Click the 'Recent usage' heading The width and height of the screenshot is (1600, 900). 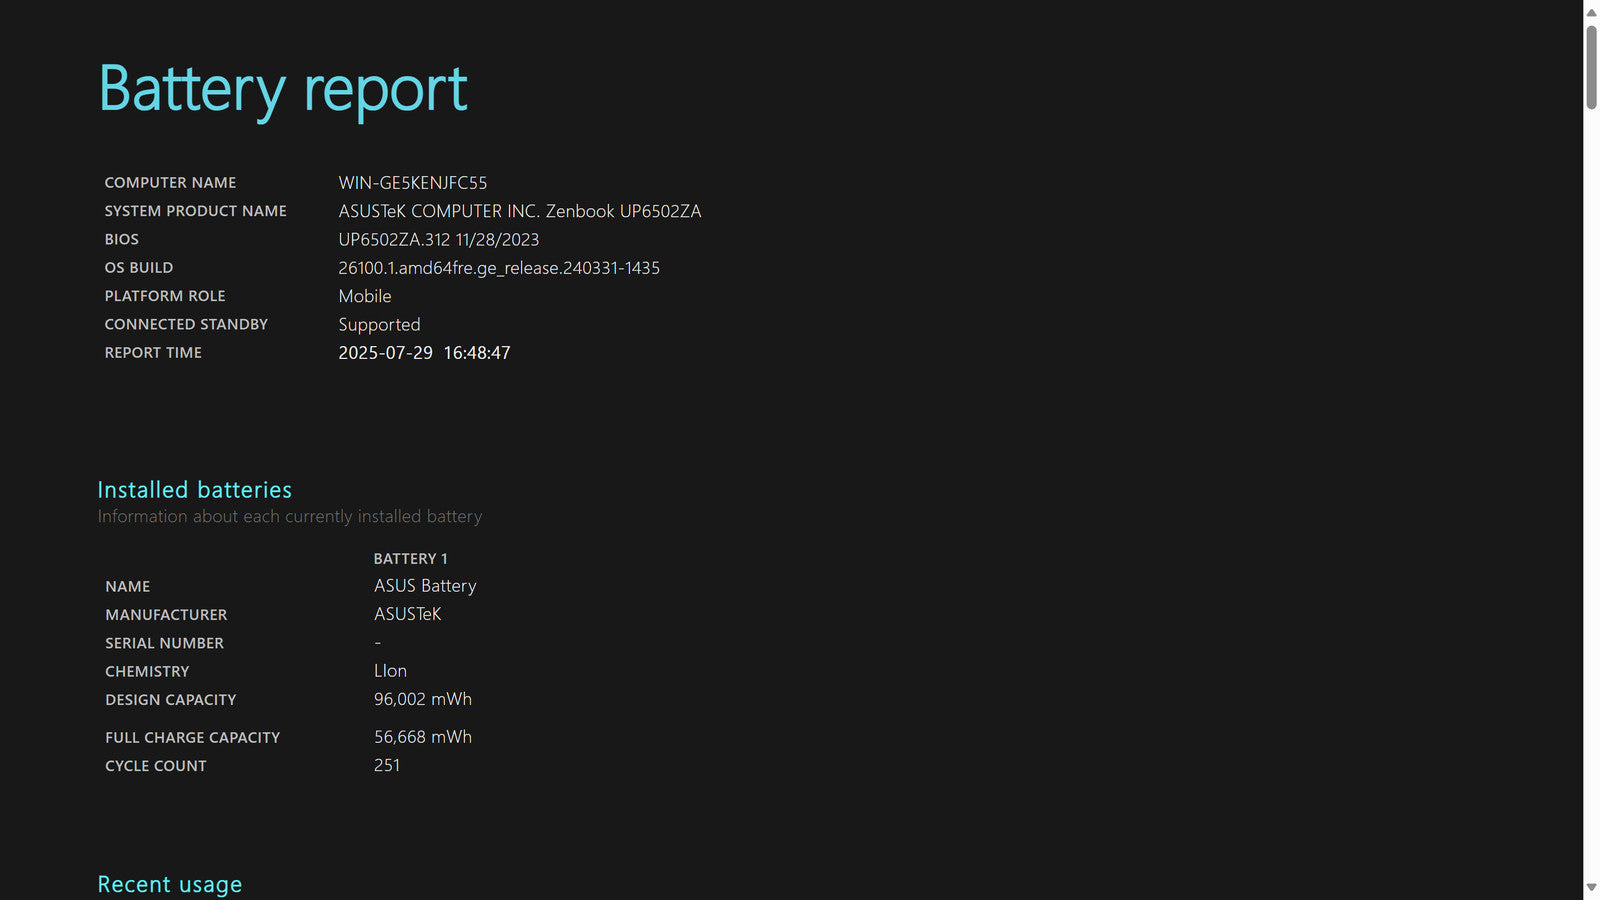170,885
